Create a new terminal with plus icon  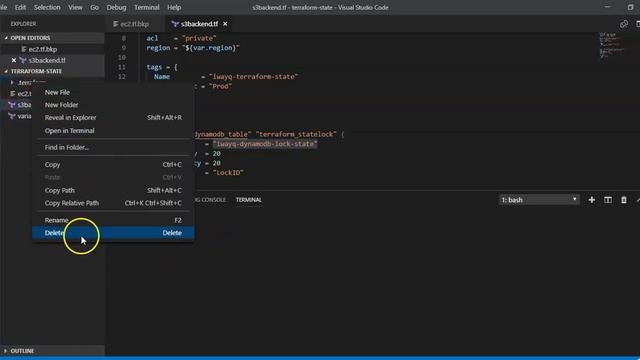pos(591,200)
